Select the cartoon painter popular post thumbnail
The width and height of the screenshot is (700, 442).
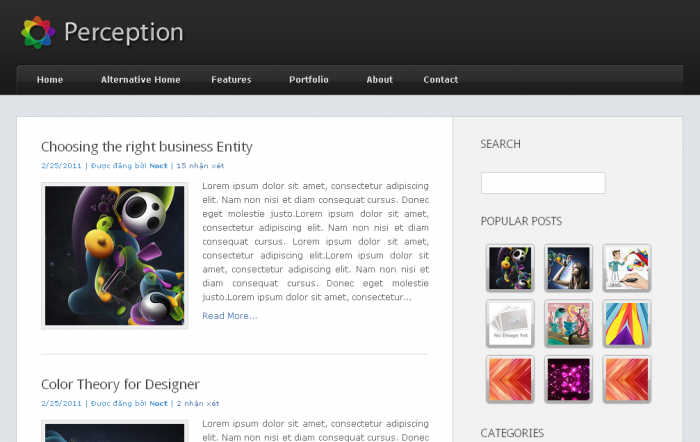point(627,268)
